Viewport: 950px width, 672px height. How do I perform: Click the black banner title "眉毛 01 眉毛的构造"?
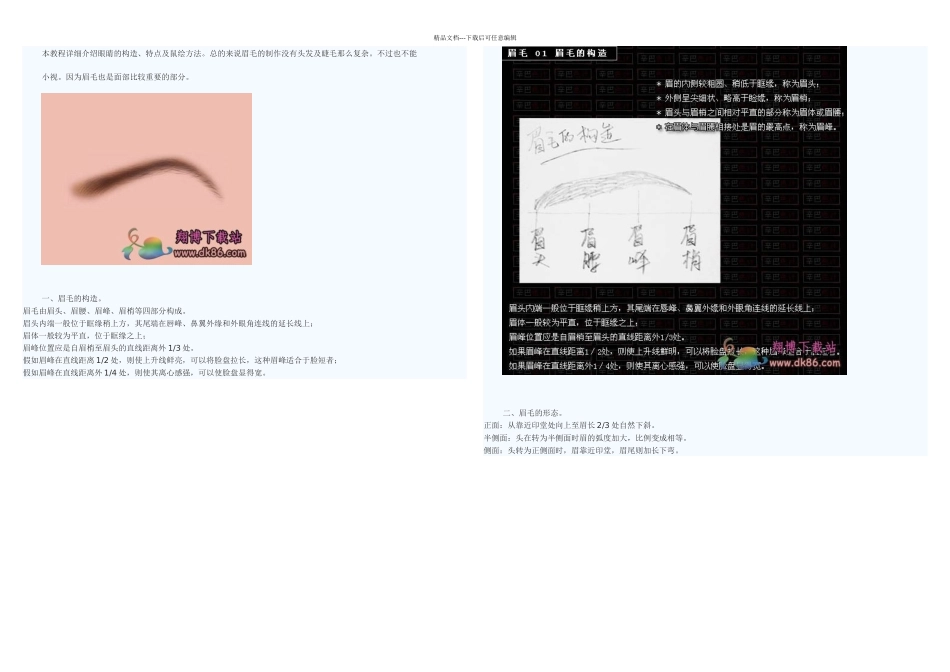click(x=557, y=53)
